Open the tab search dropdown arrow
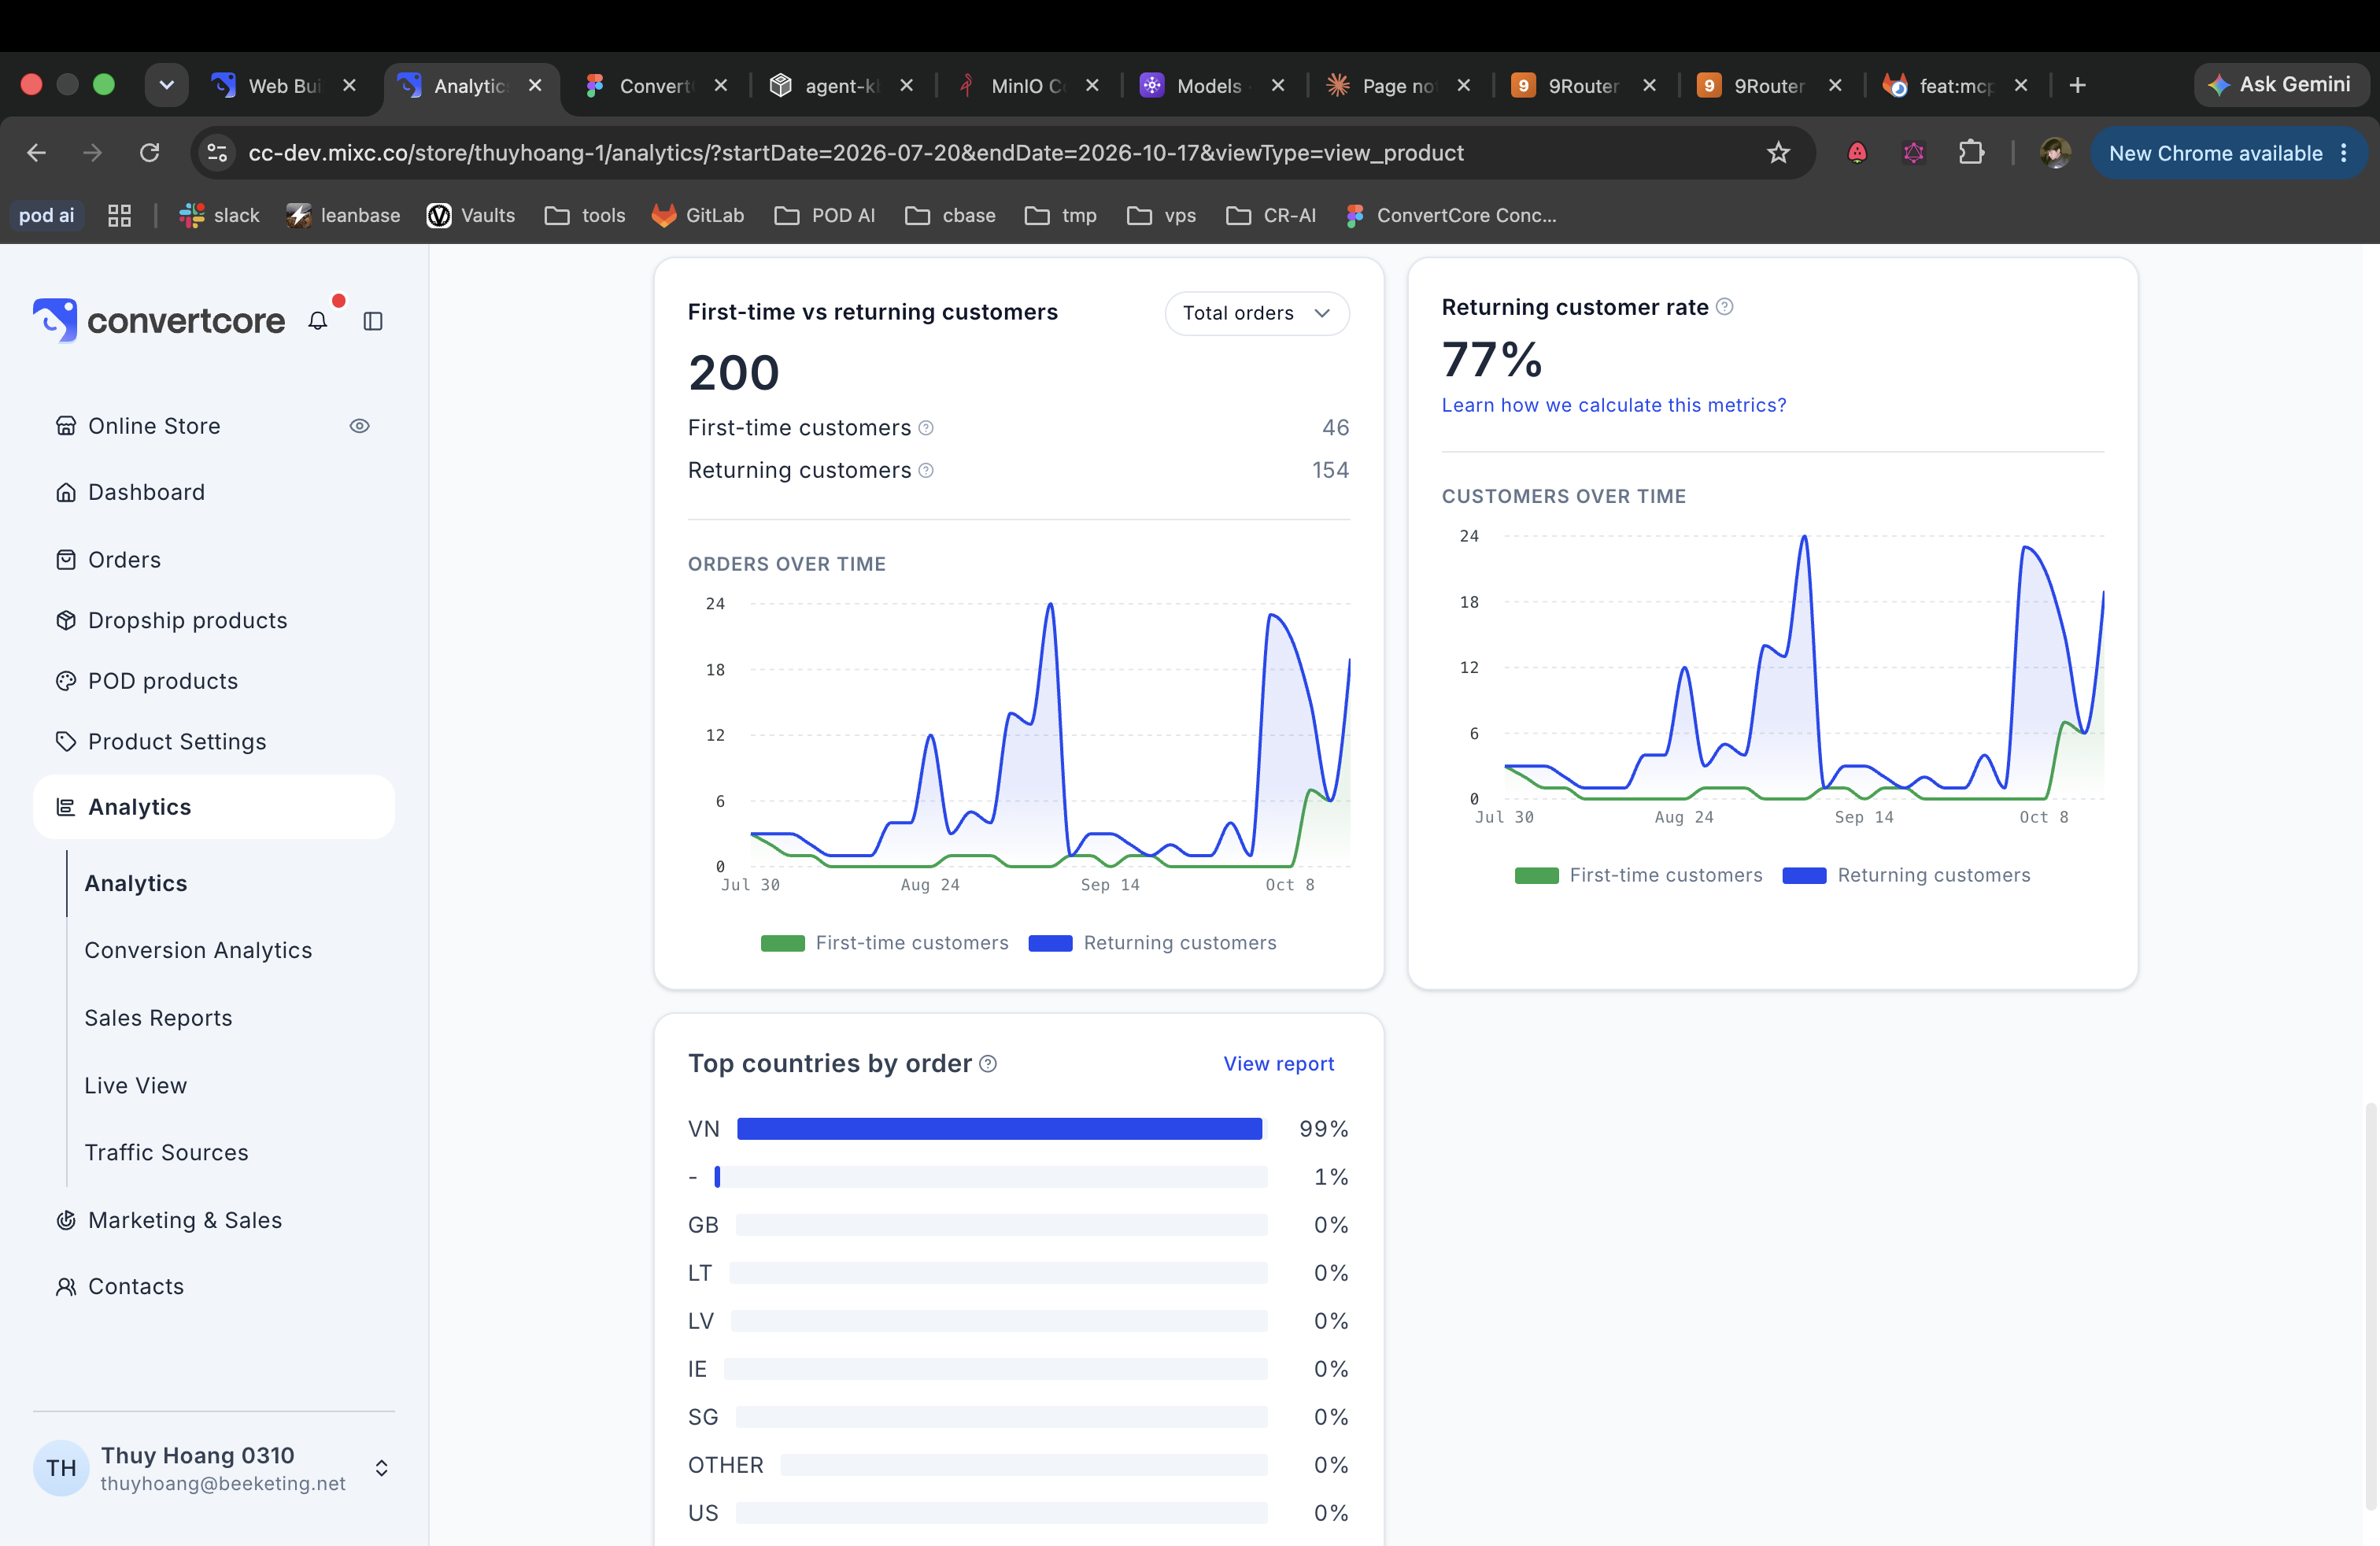Screen dimensions: 2380x1546 coord(167,86)
